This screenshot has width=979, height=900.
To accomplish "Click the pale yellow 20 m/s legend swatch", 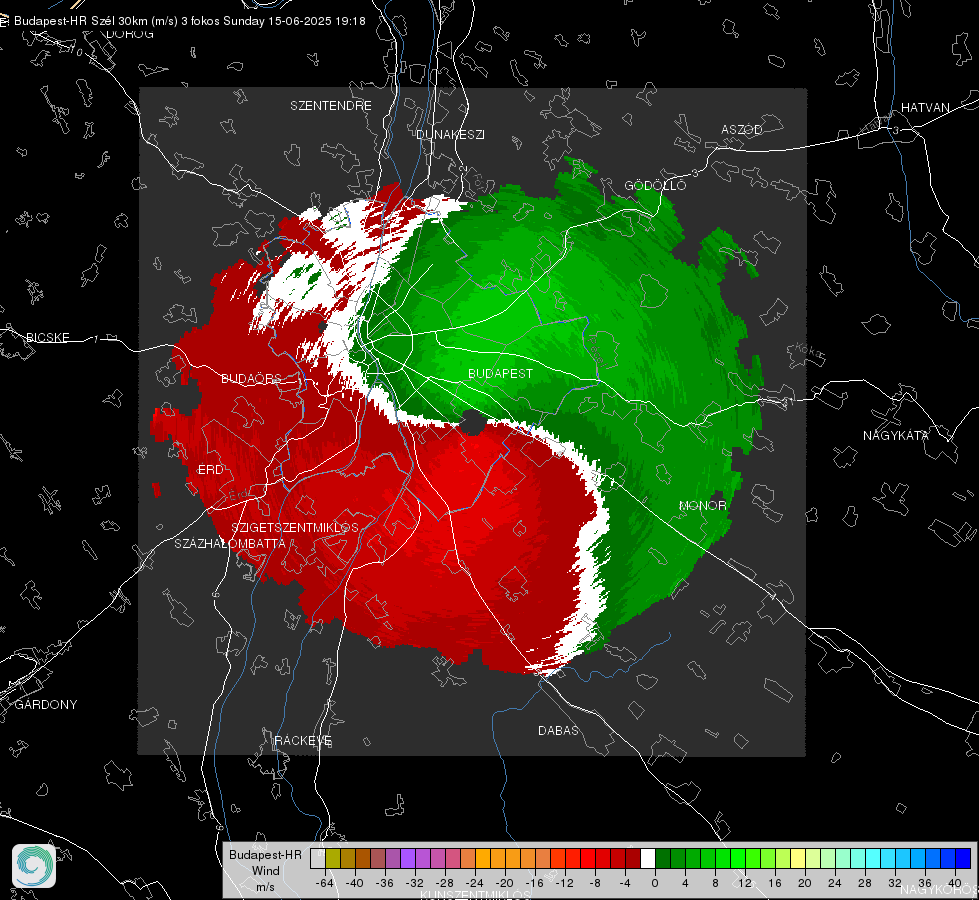I will 798,859.
